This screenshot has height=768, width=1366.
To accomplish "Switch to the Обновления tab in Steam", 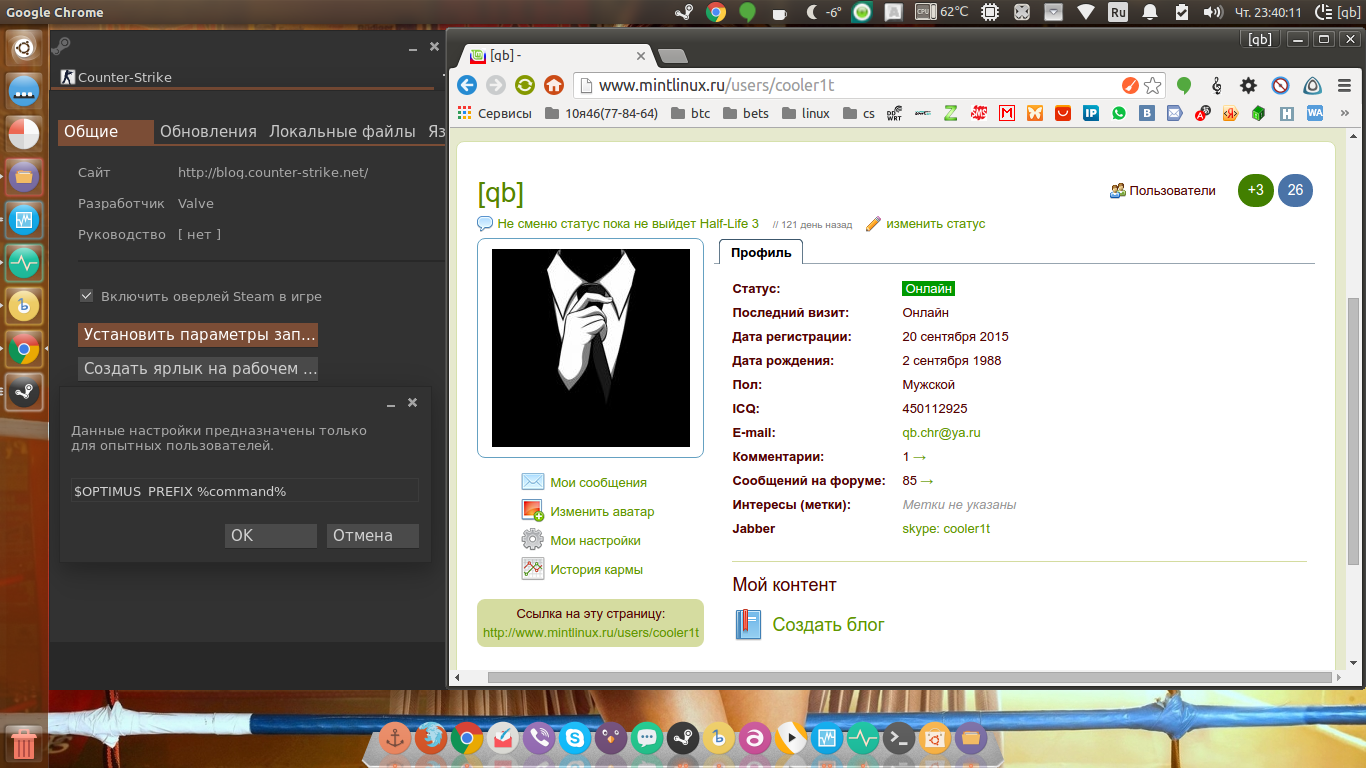I will coord(208,132).
